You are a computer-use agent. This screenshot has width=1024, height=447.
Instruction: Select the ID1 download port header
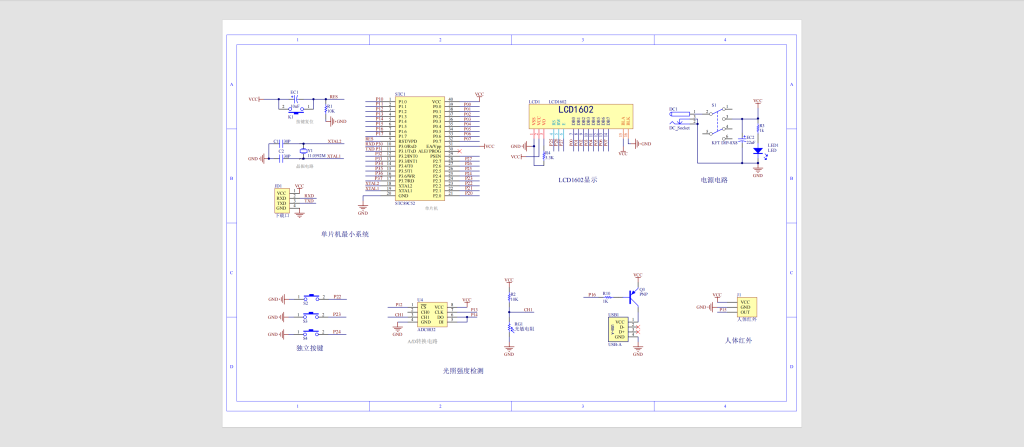pos(281,200)
